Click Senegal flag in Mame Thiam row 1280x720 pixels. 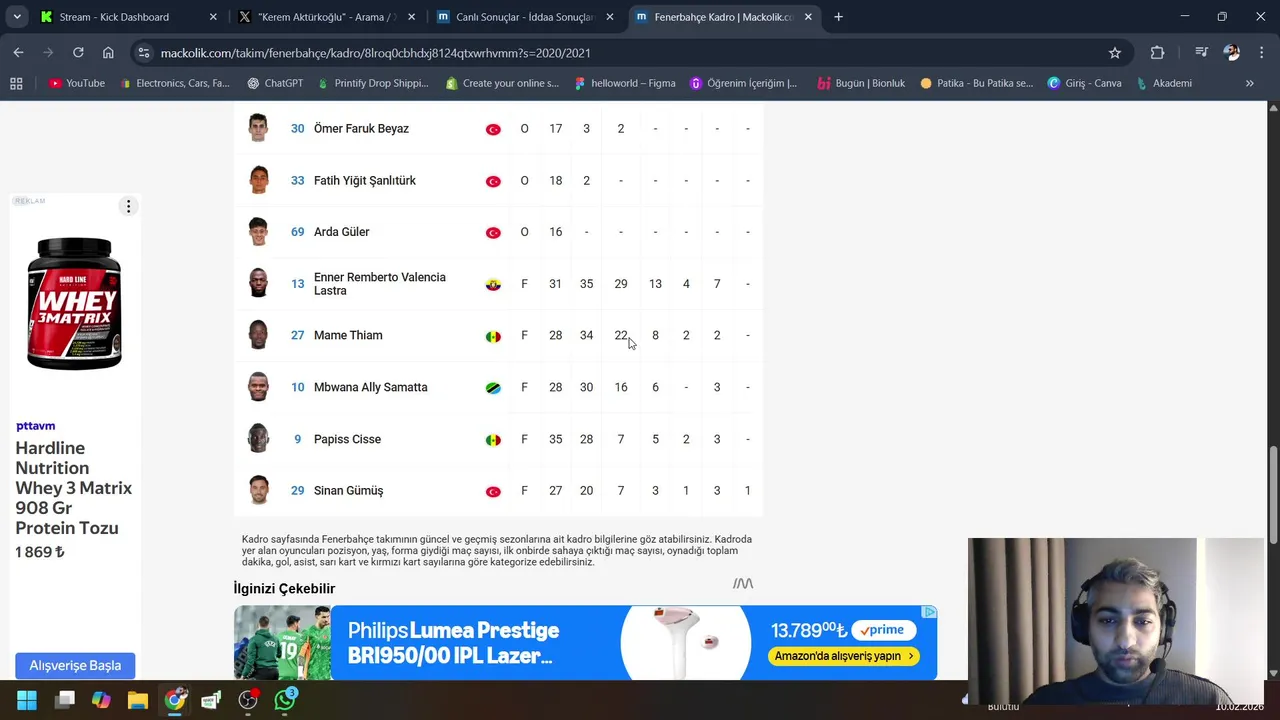click(x=493, y=337)
